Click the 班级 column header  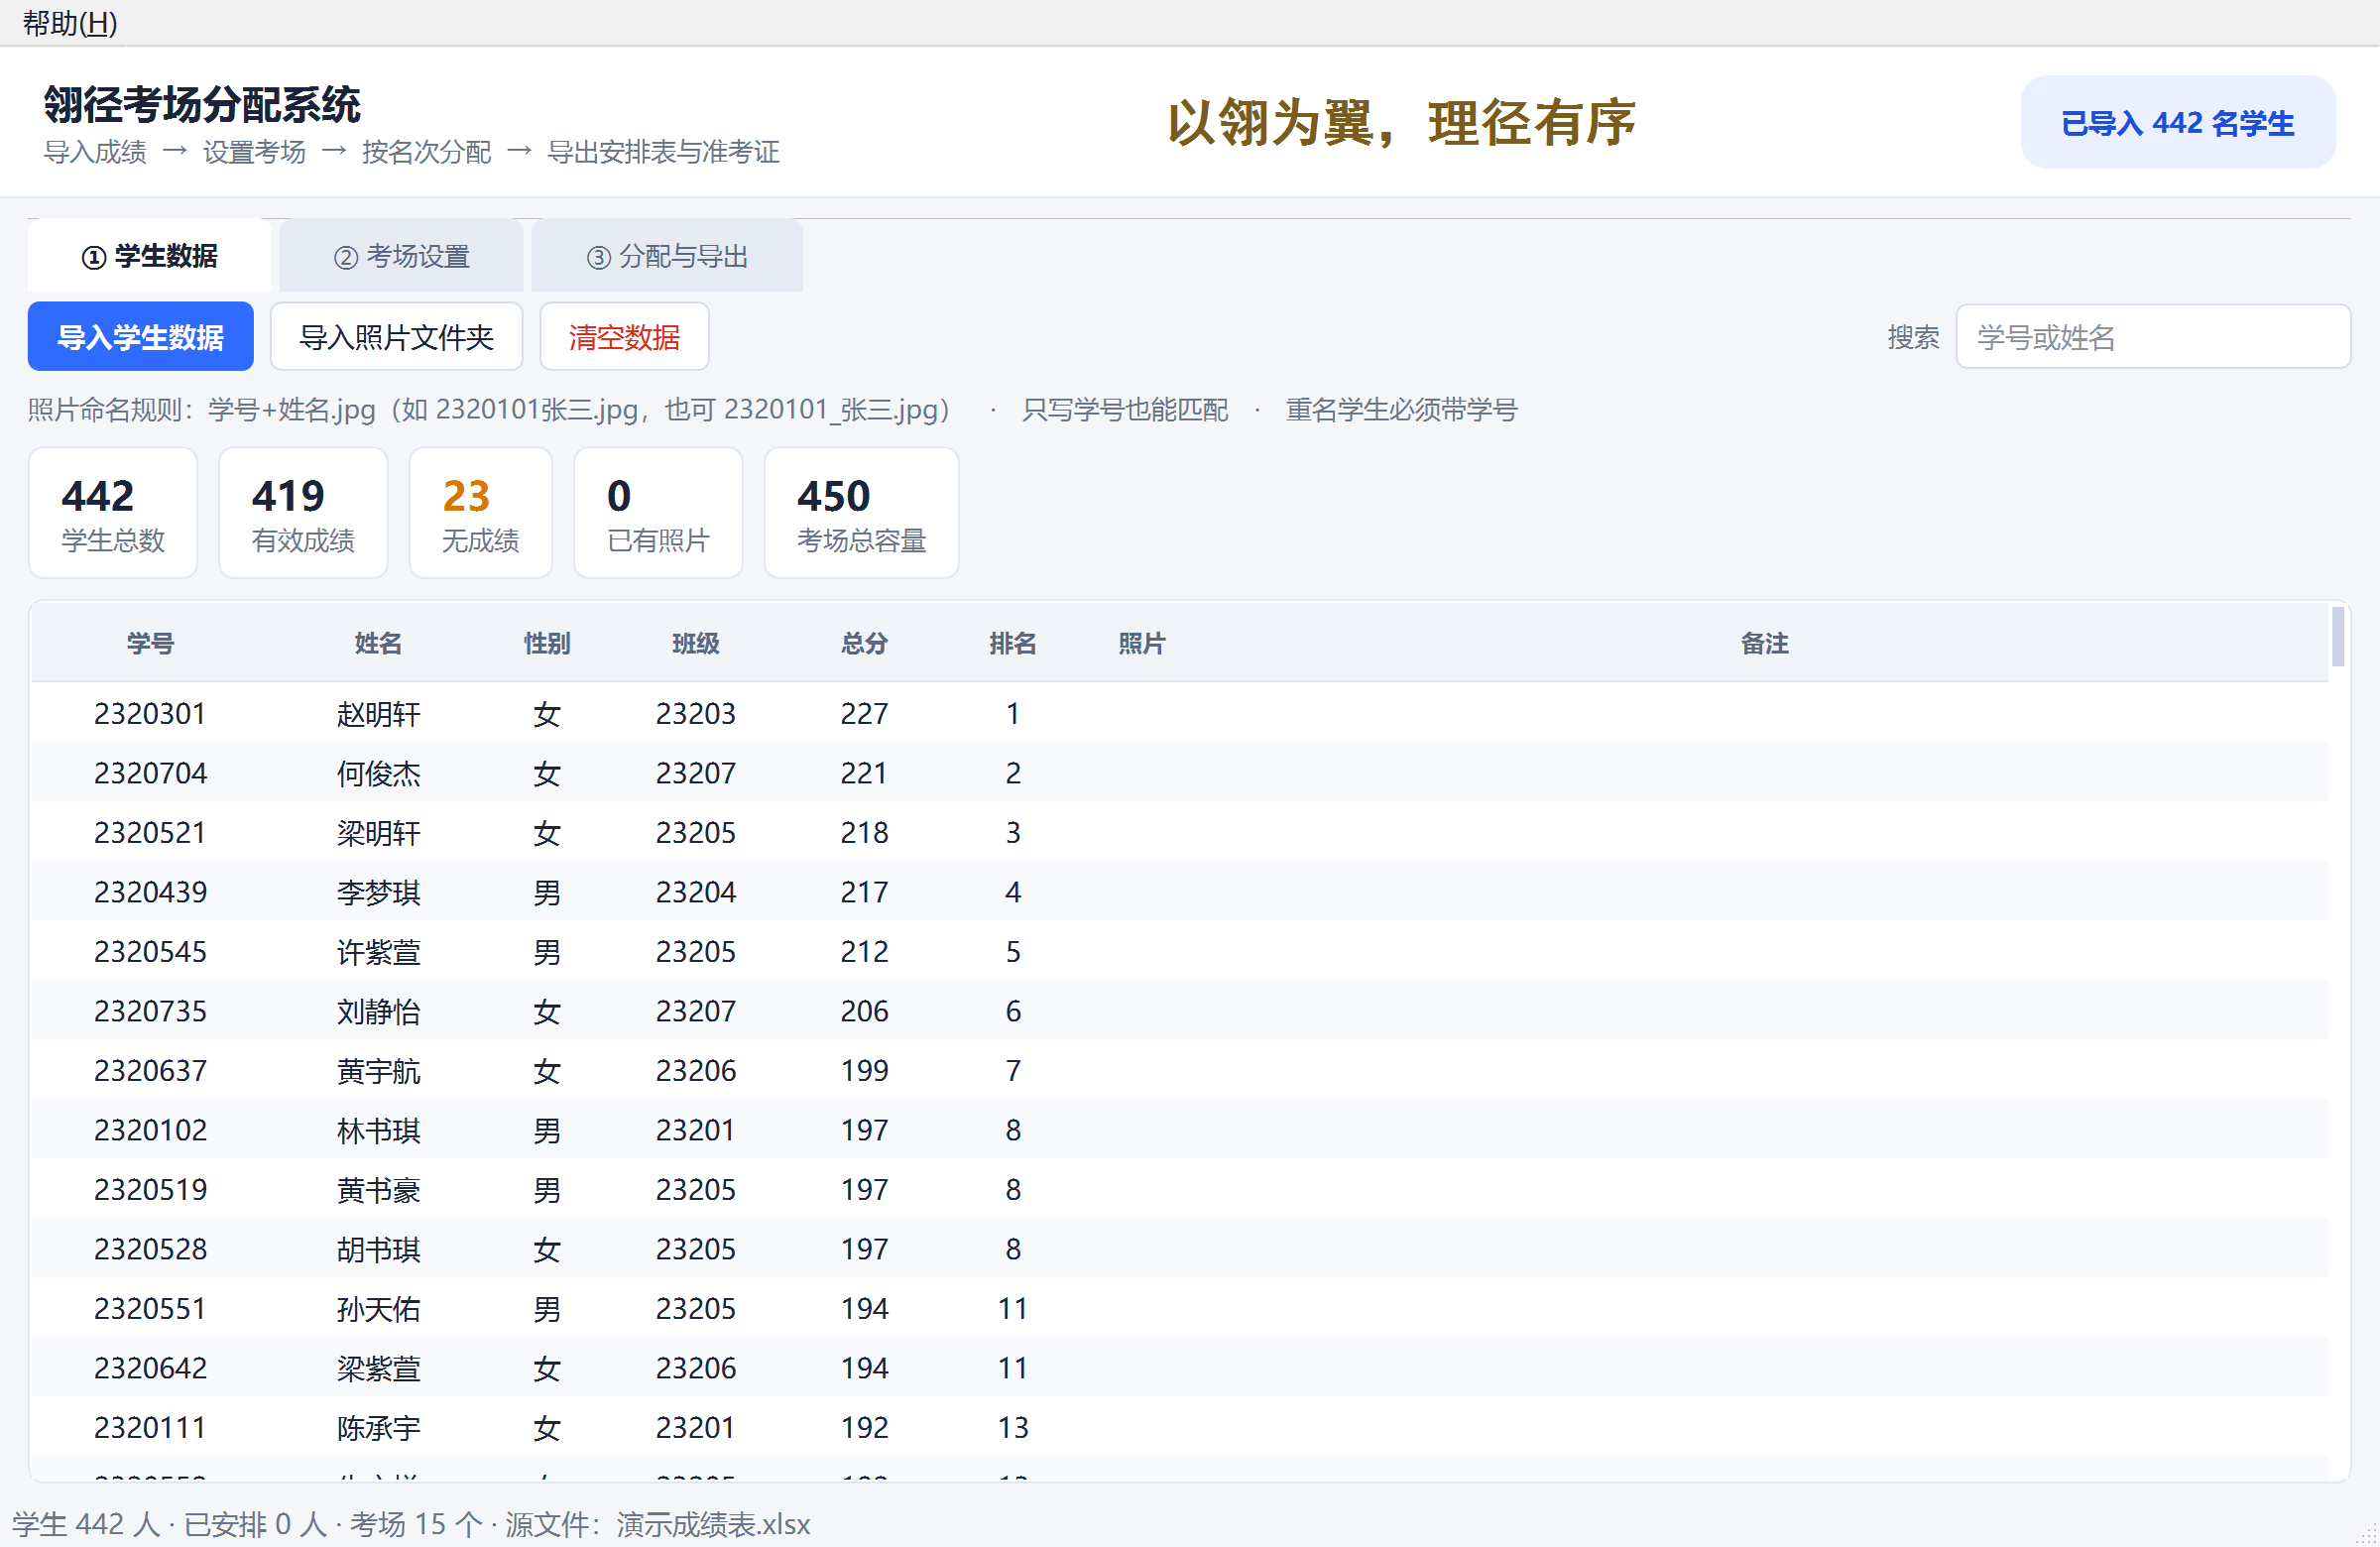click(696, 644)
